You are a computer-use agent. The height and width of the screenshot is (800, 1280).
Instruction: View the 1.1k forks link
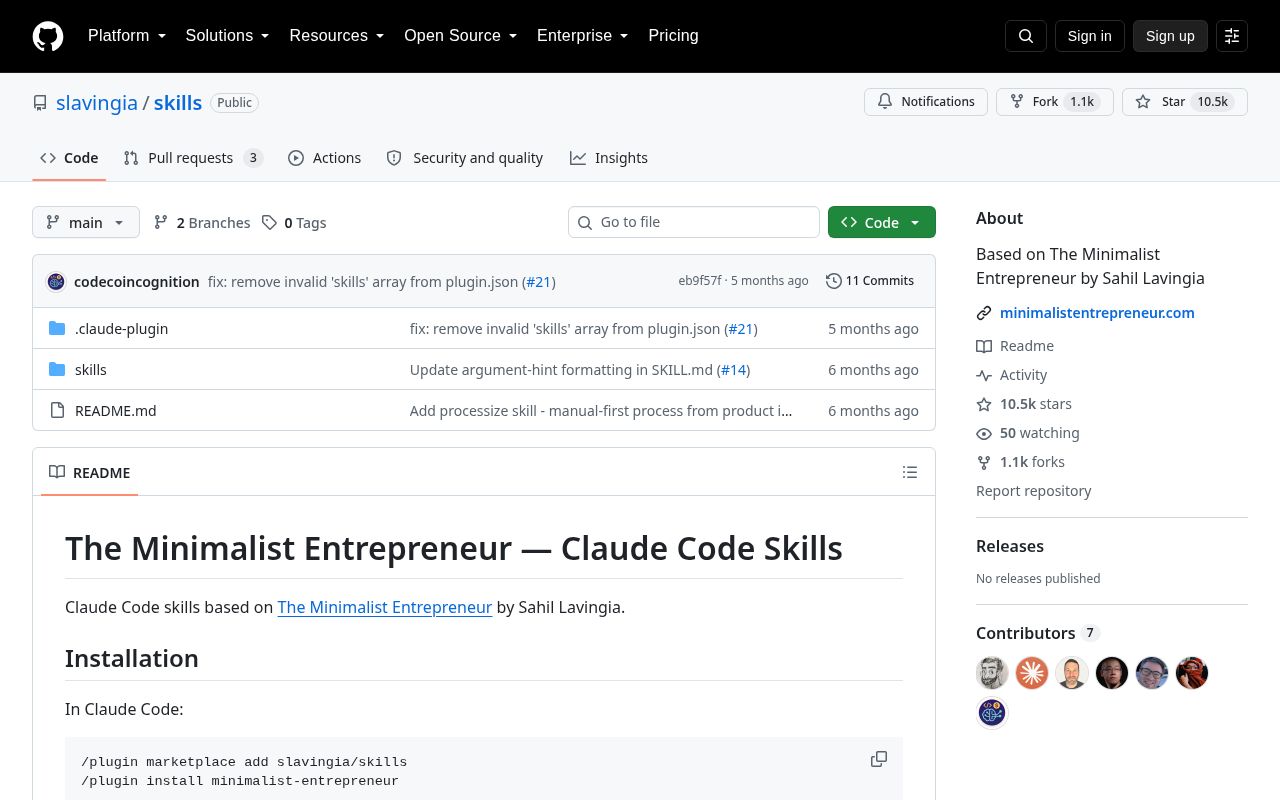point(1021,462)
